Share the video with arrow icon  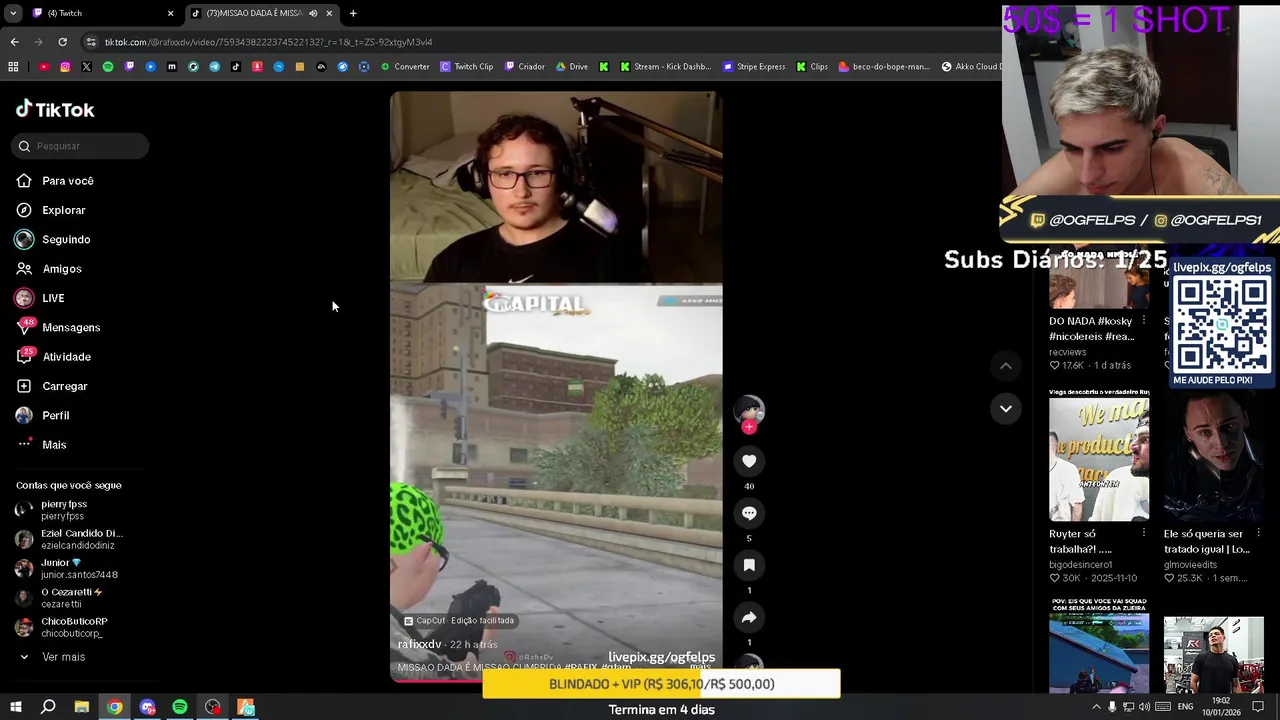tap(749, 617)
